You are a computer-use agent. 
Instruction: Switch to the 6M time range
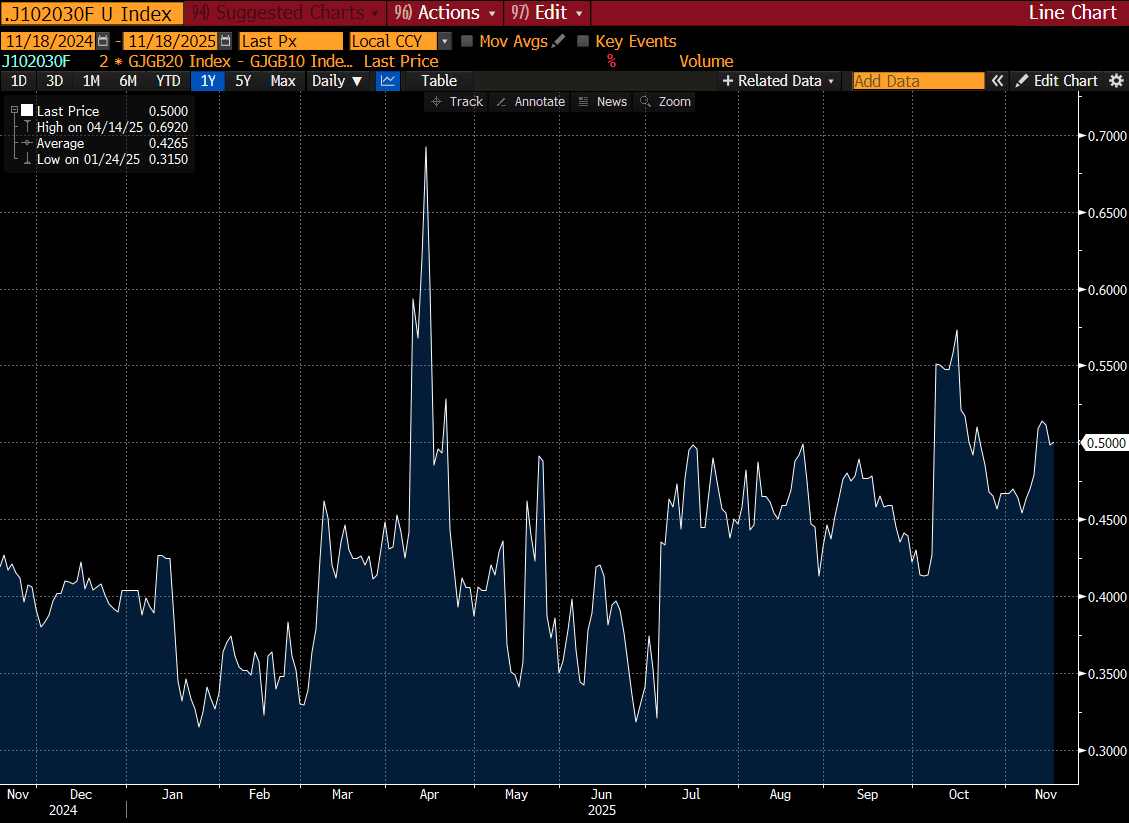128,81
